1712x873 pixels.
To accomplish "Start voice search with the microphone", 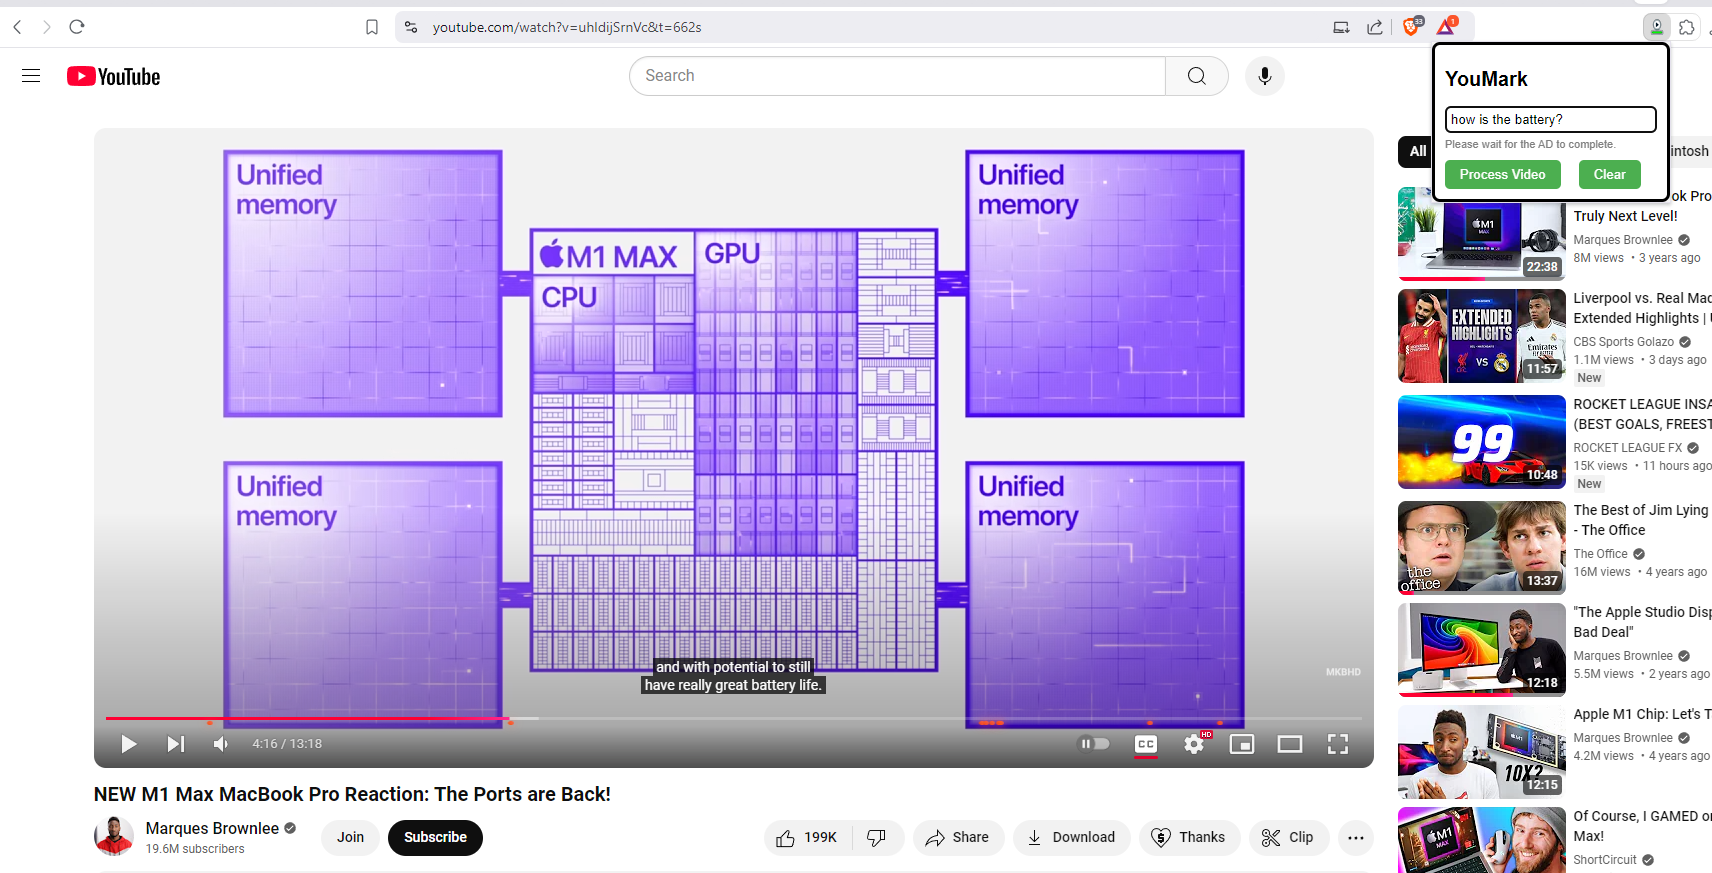I will (1264, 76).
